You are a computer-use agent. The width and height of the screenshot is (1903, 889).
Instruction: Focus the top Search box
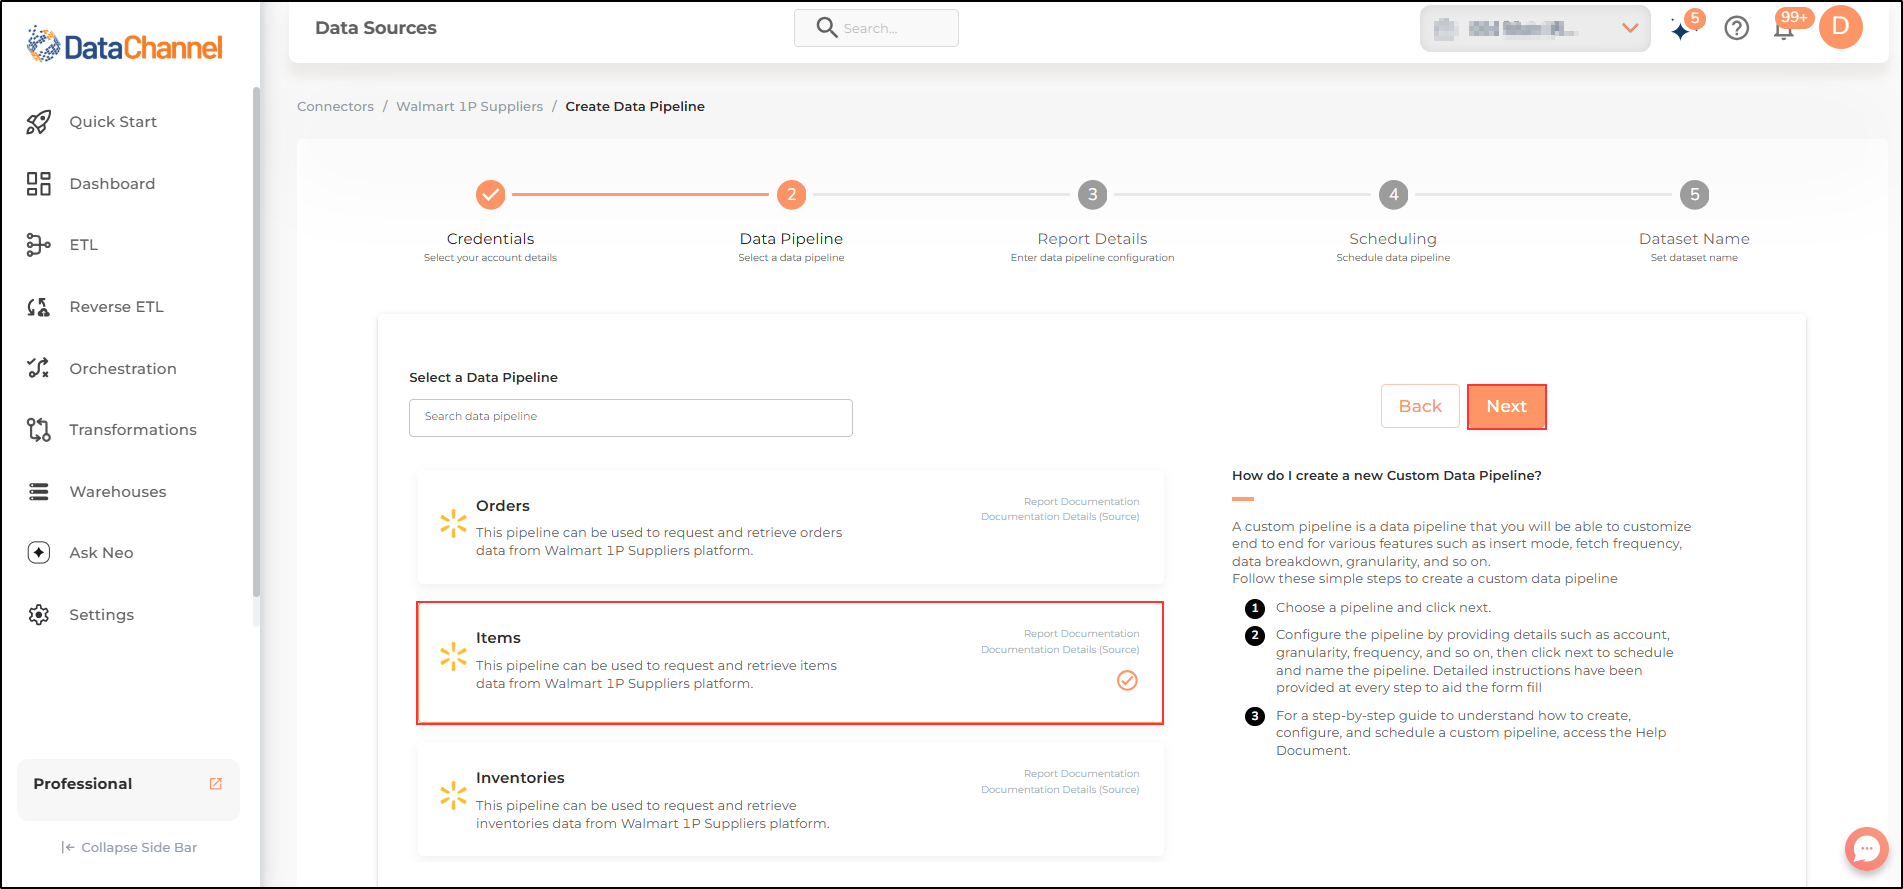[x=876, y=28]
